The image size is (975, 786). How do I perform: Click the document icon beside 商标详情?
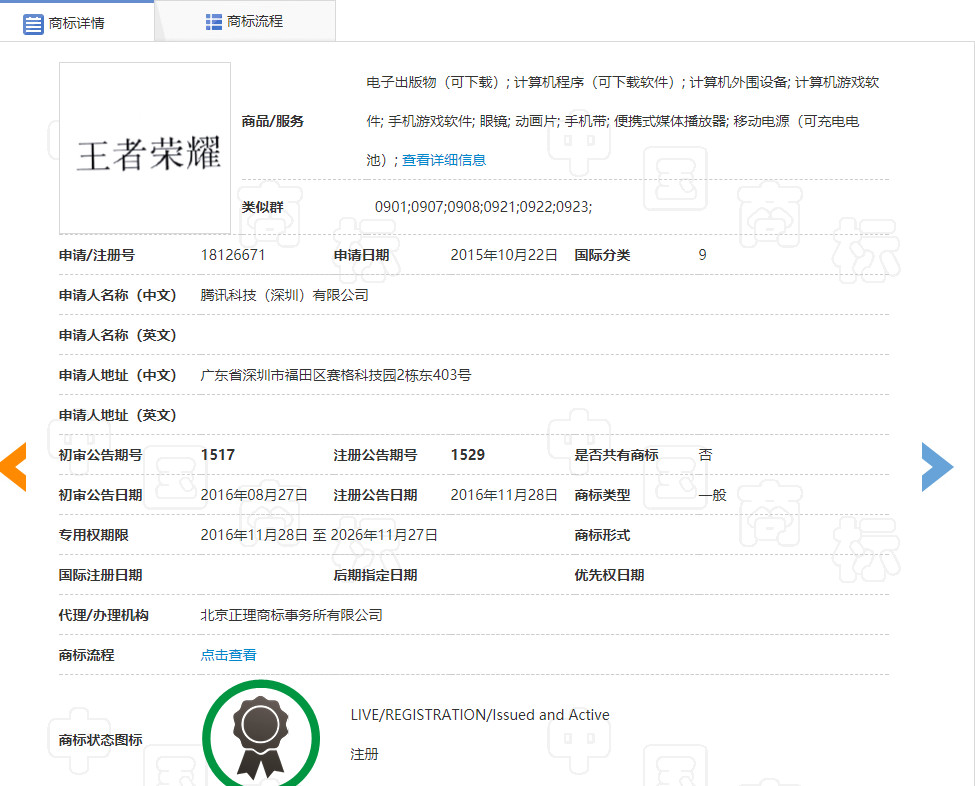33,23
